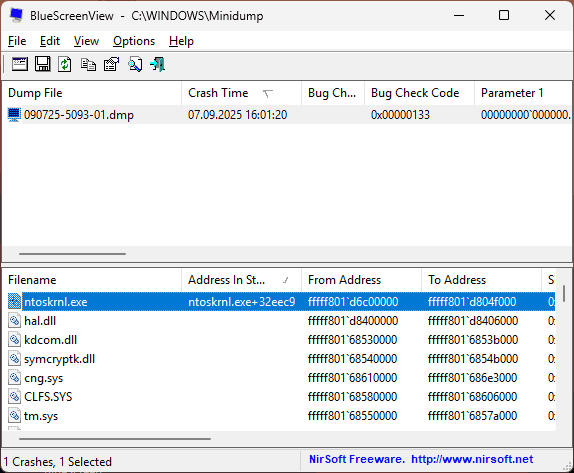The image size is (574, 473).
Task: Select the symcryptk.dll filename
Action: pyautogui.click(x=59, y=359)
